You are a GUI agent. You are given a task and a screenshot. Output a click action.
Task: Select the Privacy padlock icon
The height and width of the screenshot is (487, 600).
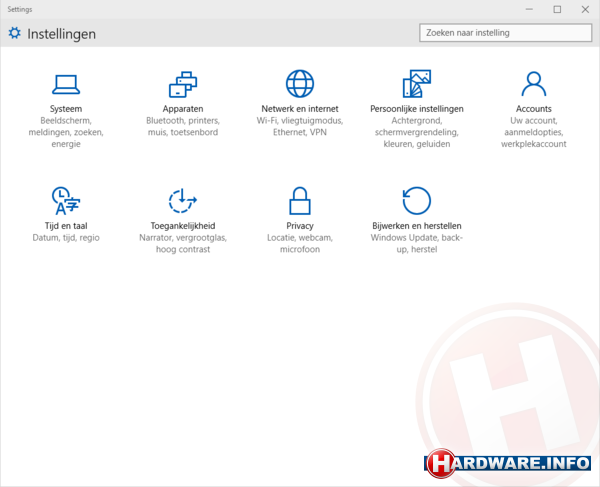pos(300,200)
